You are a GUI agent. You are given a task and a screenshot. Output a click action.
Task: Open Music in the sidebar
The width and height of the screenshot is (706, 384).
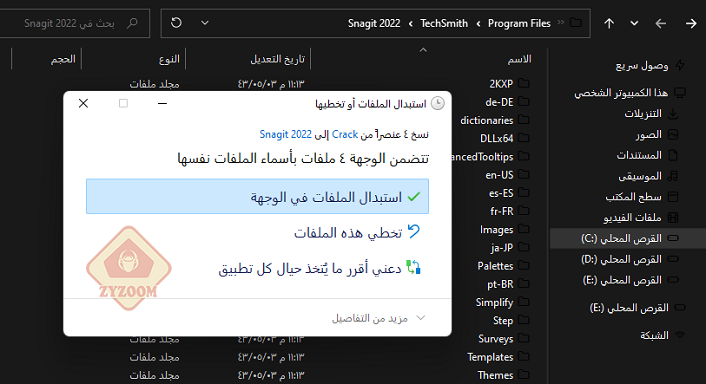[640, 176]
